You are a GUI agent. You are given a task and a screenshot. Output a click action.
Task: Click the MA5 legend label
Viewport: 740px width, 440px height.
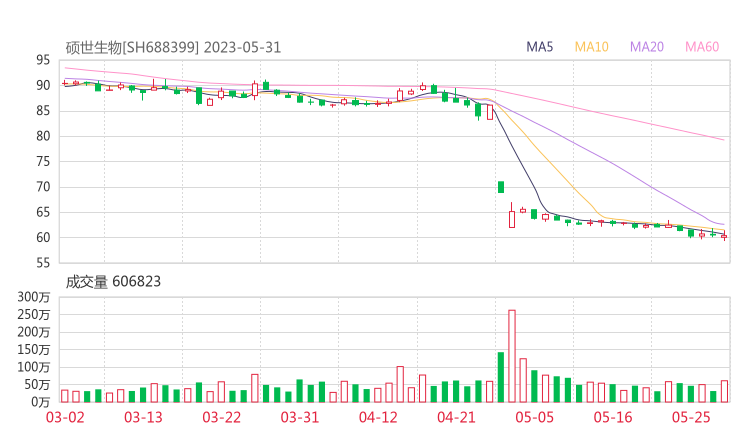[539, 47]
